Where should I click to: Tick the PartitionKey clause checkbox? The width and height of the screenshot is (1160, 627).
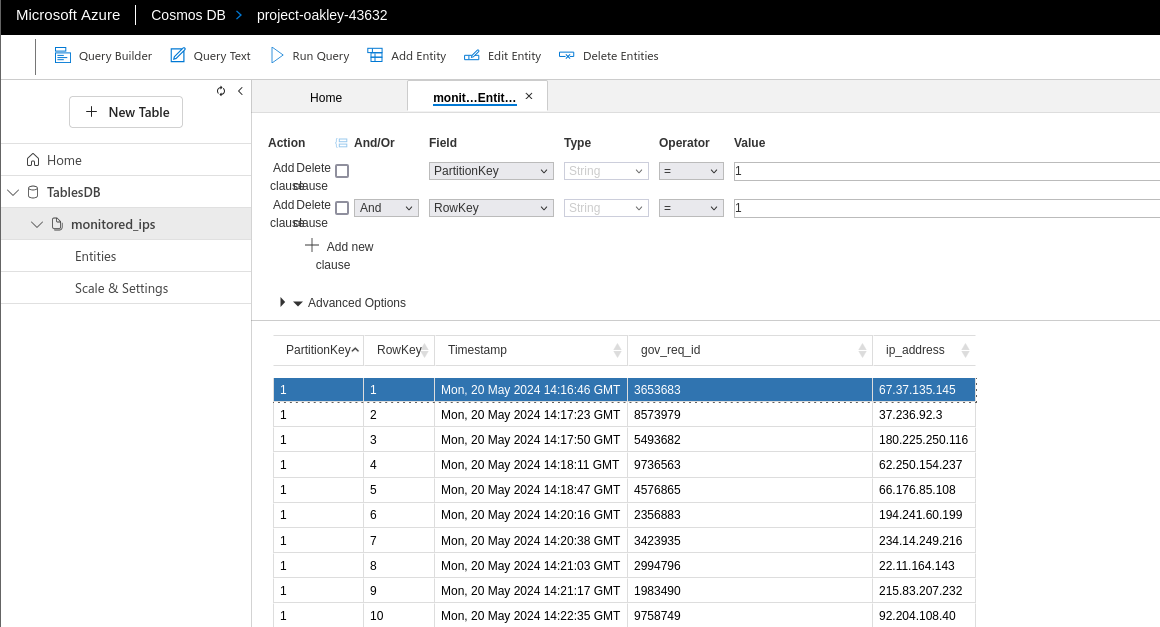pos(342,171)
